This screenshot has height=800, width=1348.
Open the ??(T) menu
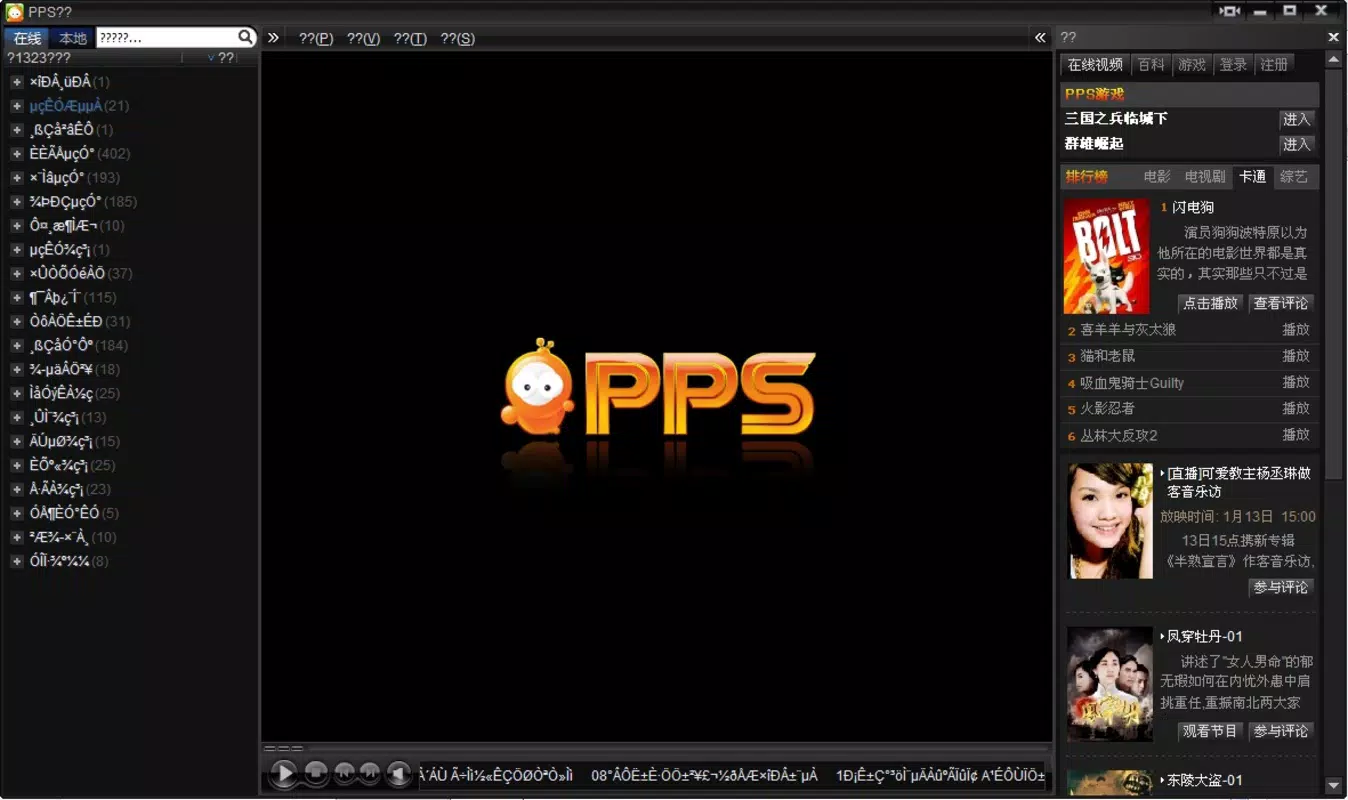pos(410,38)
